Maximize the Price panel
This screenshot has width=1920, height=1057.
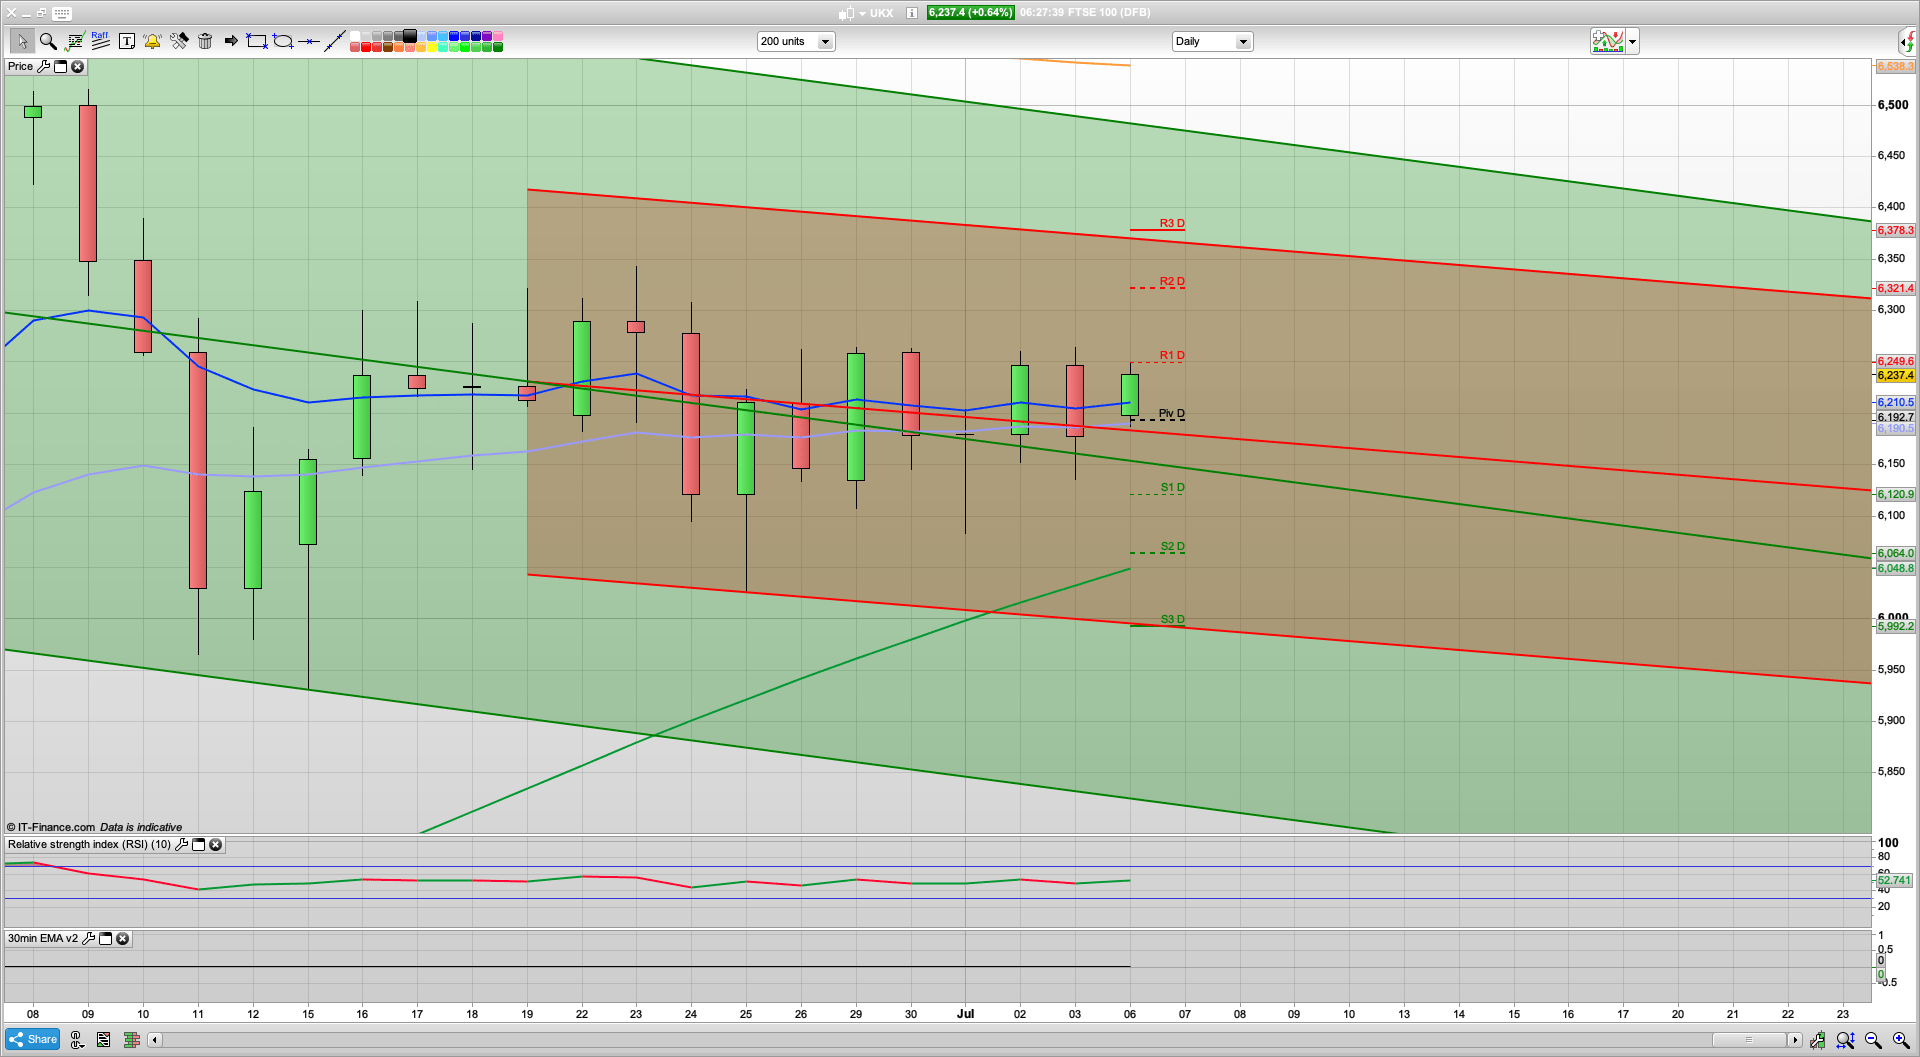(x=60, y=66)
